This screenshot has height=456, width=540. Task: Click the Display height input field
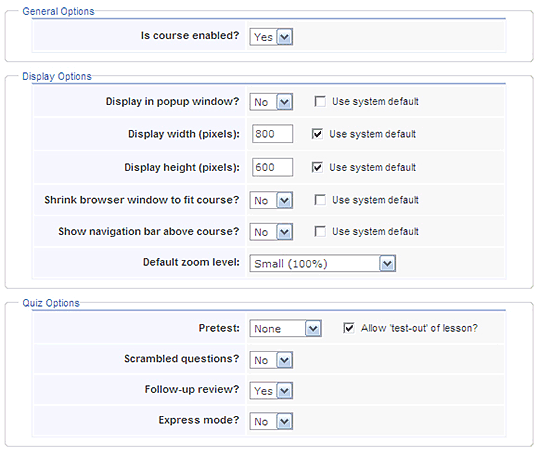pyautogui.click(x=272, y=167)
